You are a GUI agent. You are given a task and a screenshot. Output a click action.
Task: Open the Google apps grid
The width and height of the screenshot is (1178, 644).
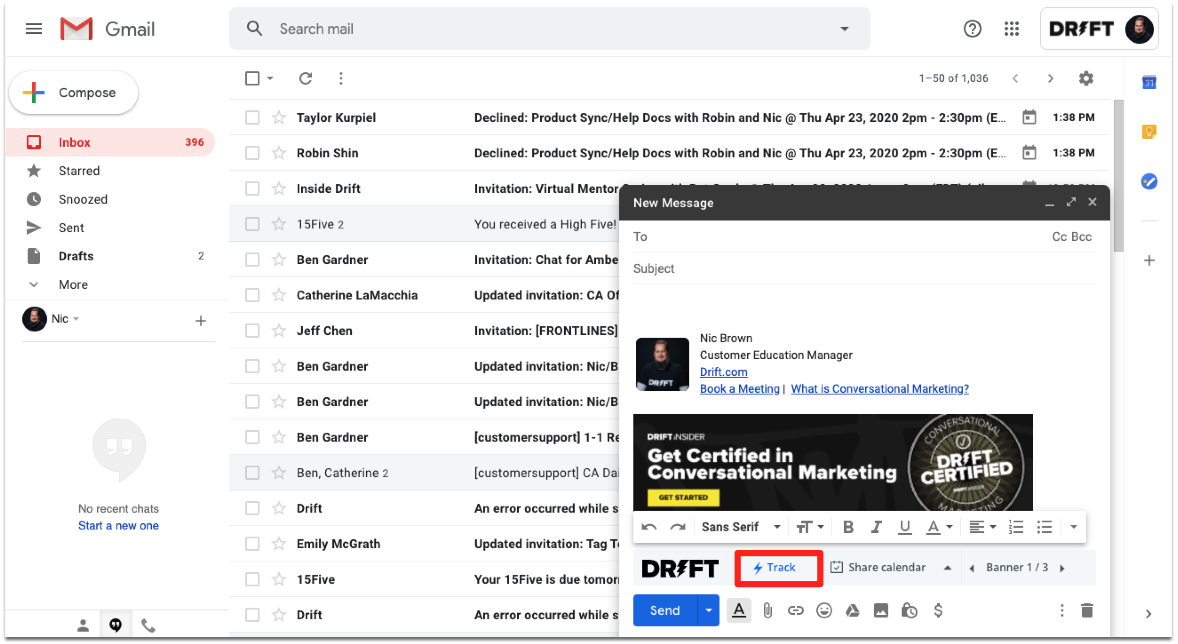pos(1012,29)
